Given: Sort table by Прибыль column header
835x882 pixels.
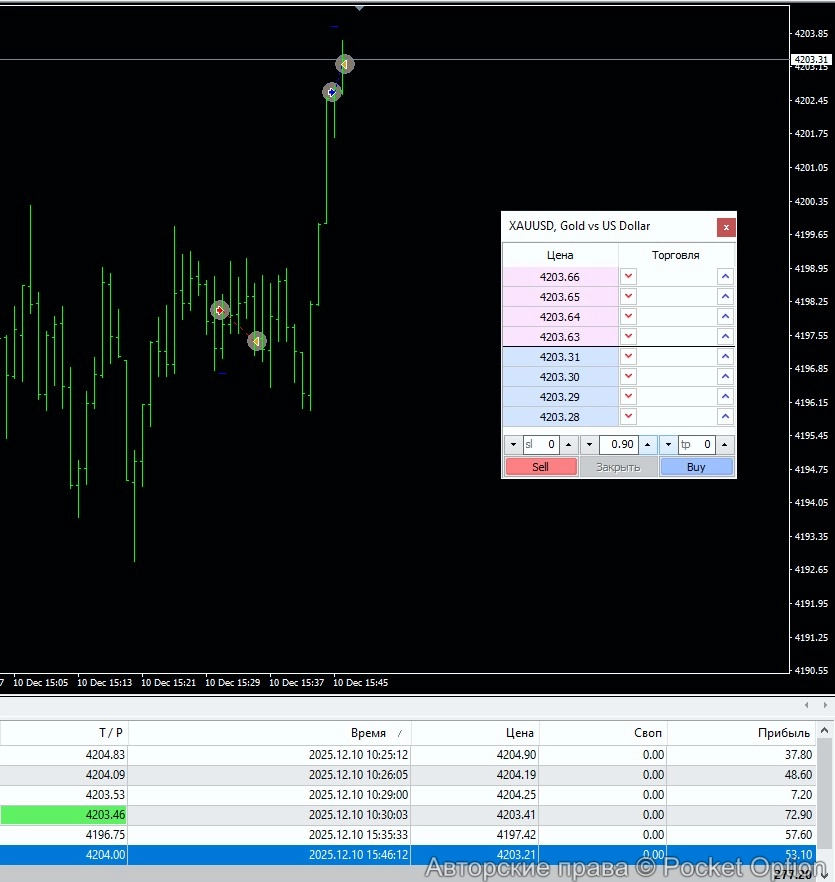Looking at the screenshot, I should coord(783,733).
